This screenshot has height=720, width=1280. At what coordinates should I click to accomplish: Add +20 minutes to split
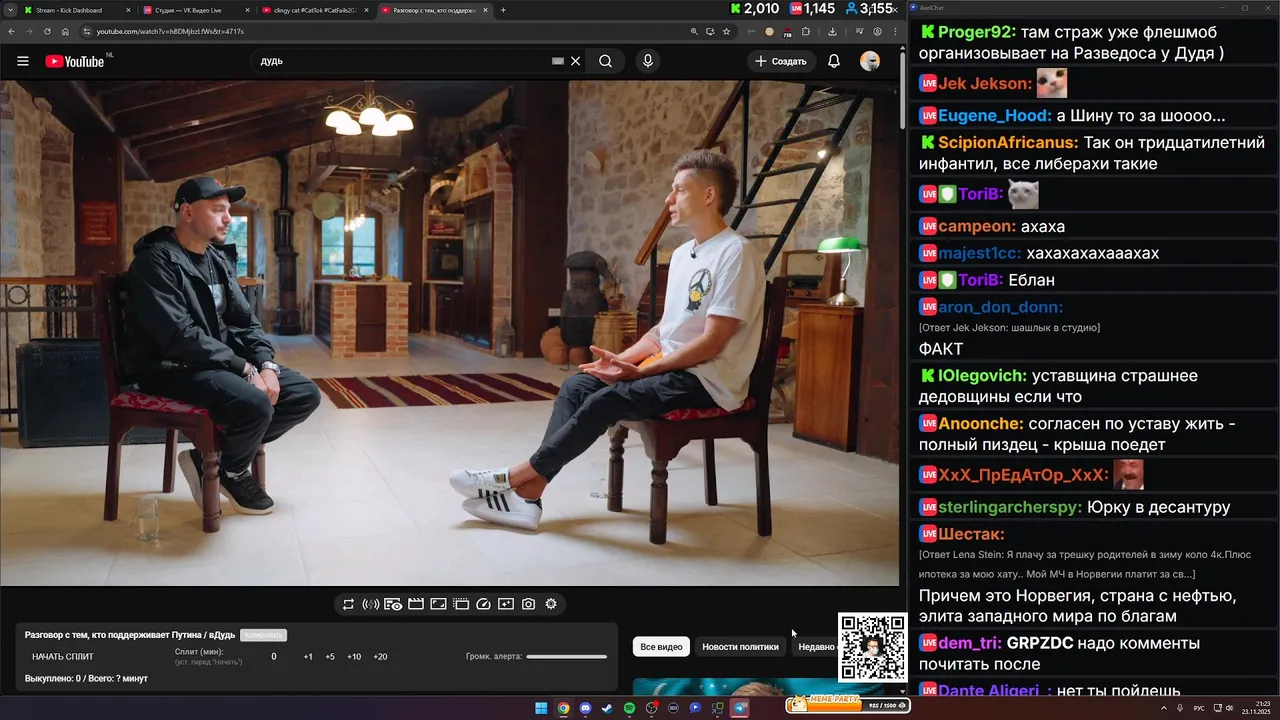(380, 657)
